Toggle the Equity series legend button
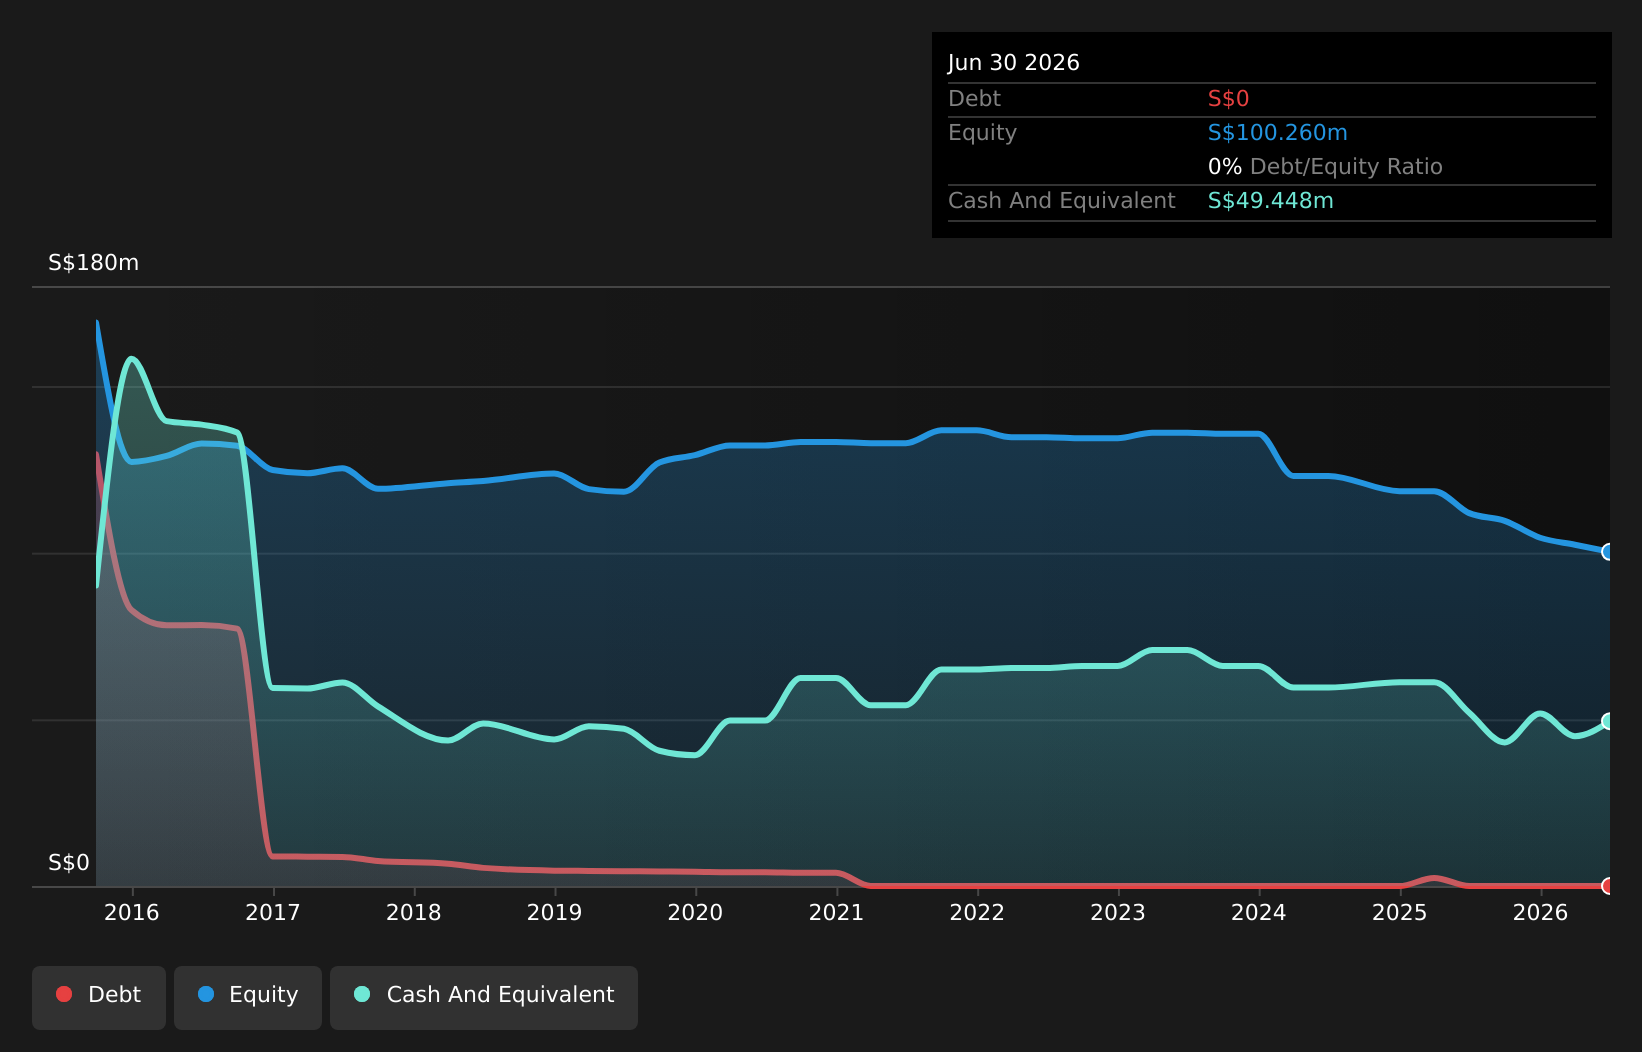 (x=248, y=997)
